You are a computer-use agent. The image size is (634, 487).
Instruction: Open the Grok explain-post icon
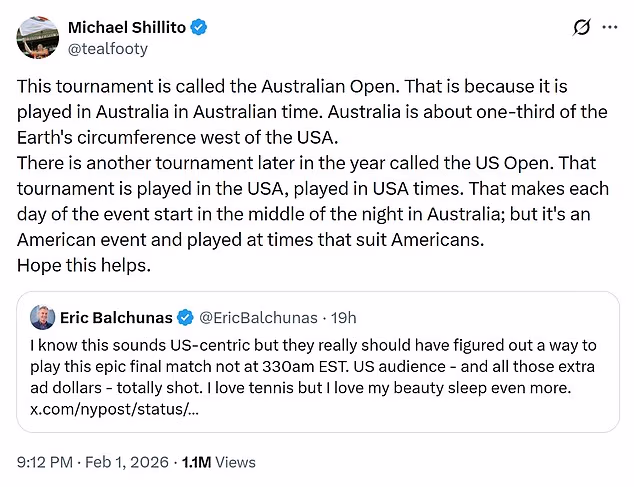[x=581, y=28]
